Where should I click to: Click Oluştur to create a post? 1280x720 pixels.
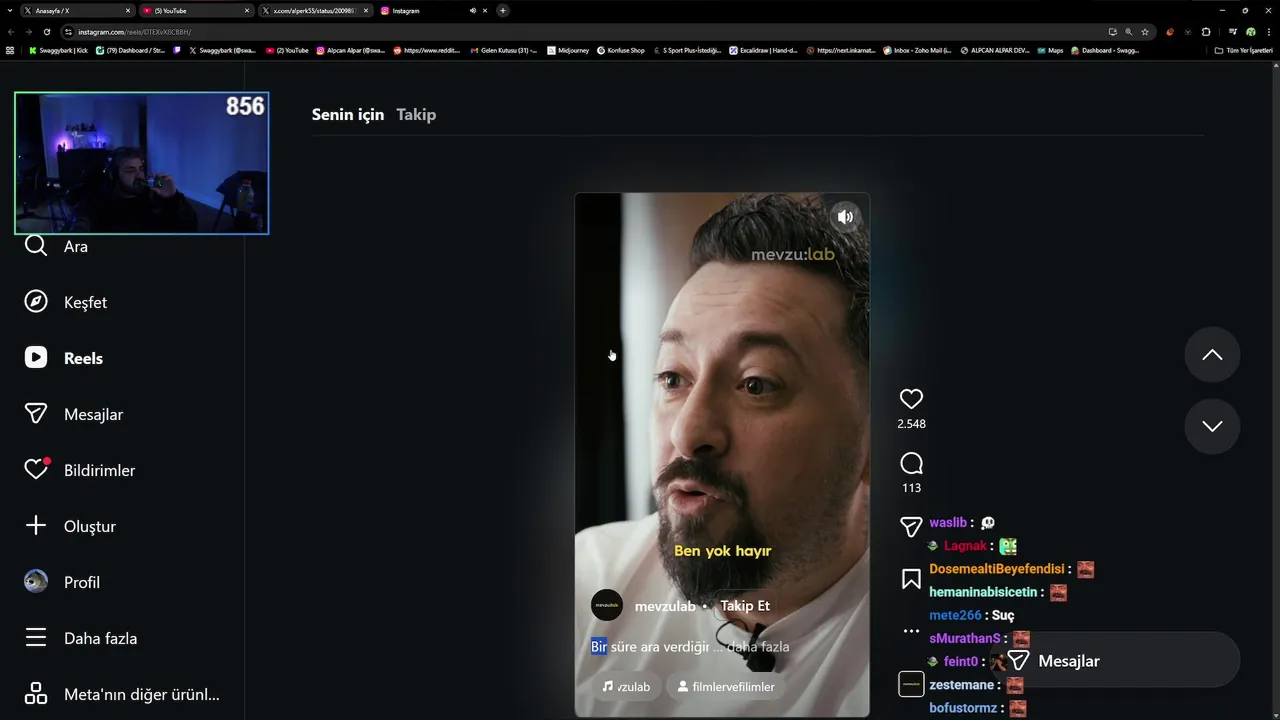(70, 526)
